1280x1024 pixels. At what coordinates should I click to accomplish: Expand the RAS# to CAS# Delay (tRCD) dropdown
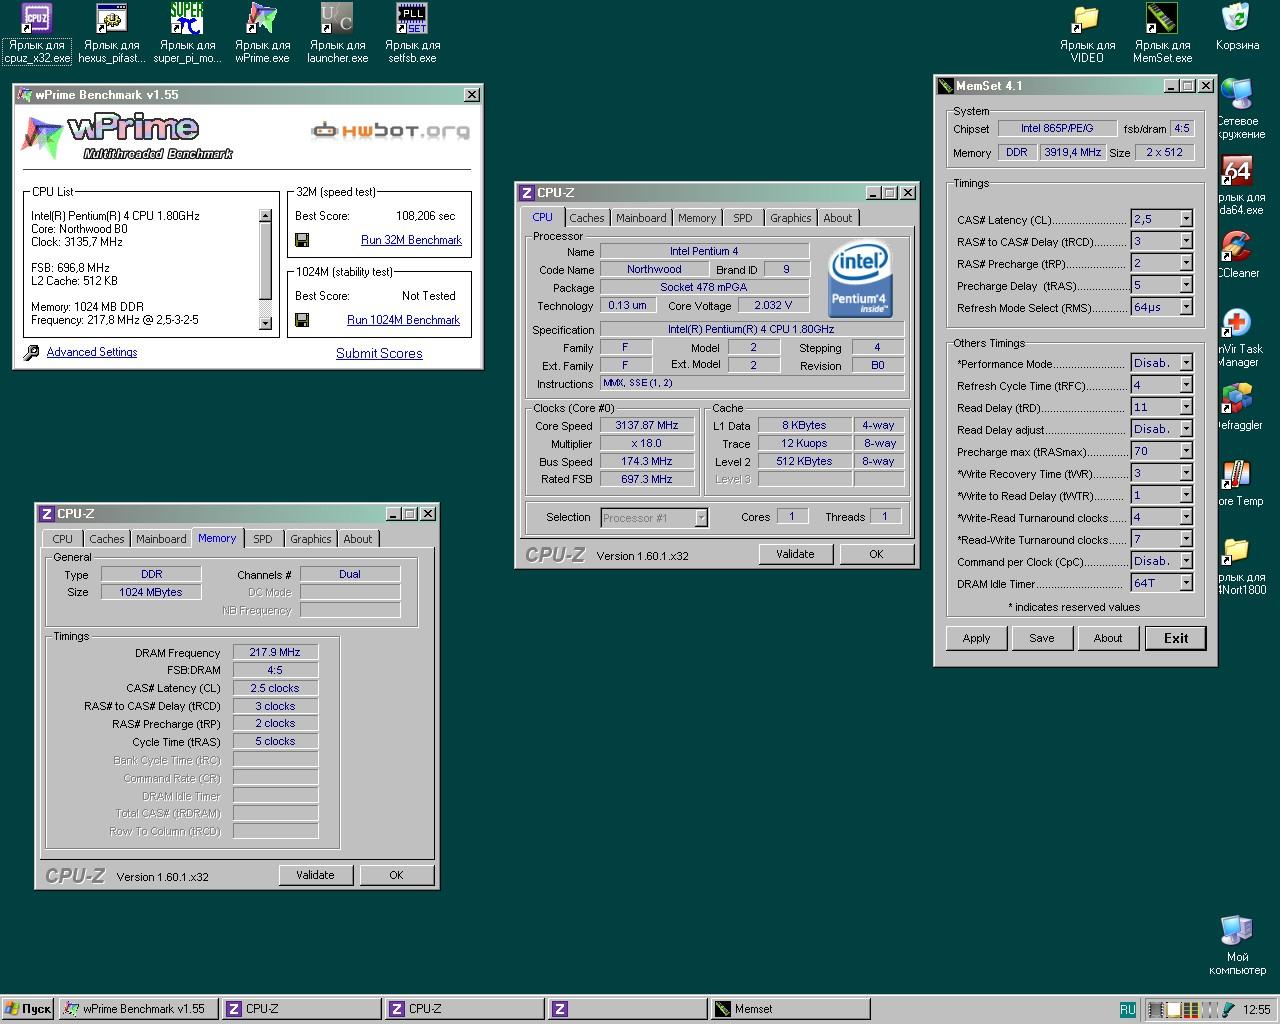pyautogui.click(x=1186, y=241)
